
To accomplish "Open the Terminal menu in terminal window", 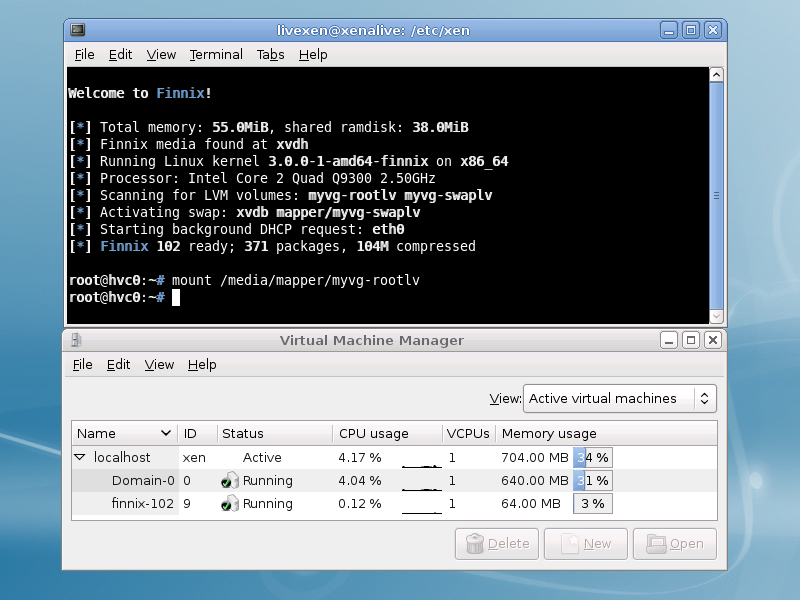I will click(x=216, y=55).
